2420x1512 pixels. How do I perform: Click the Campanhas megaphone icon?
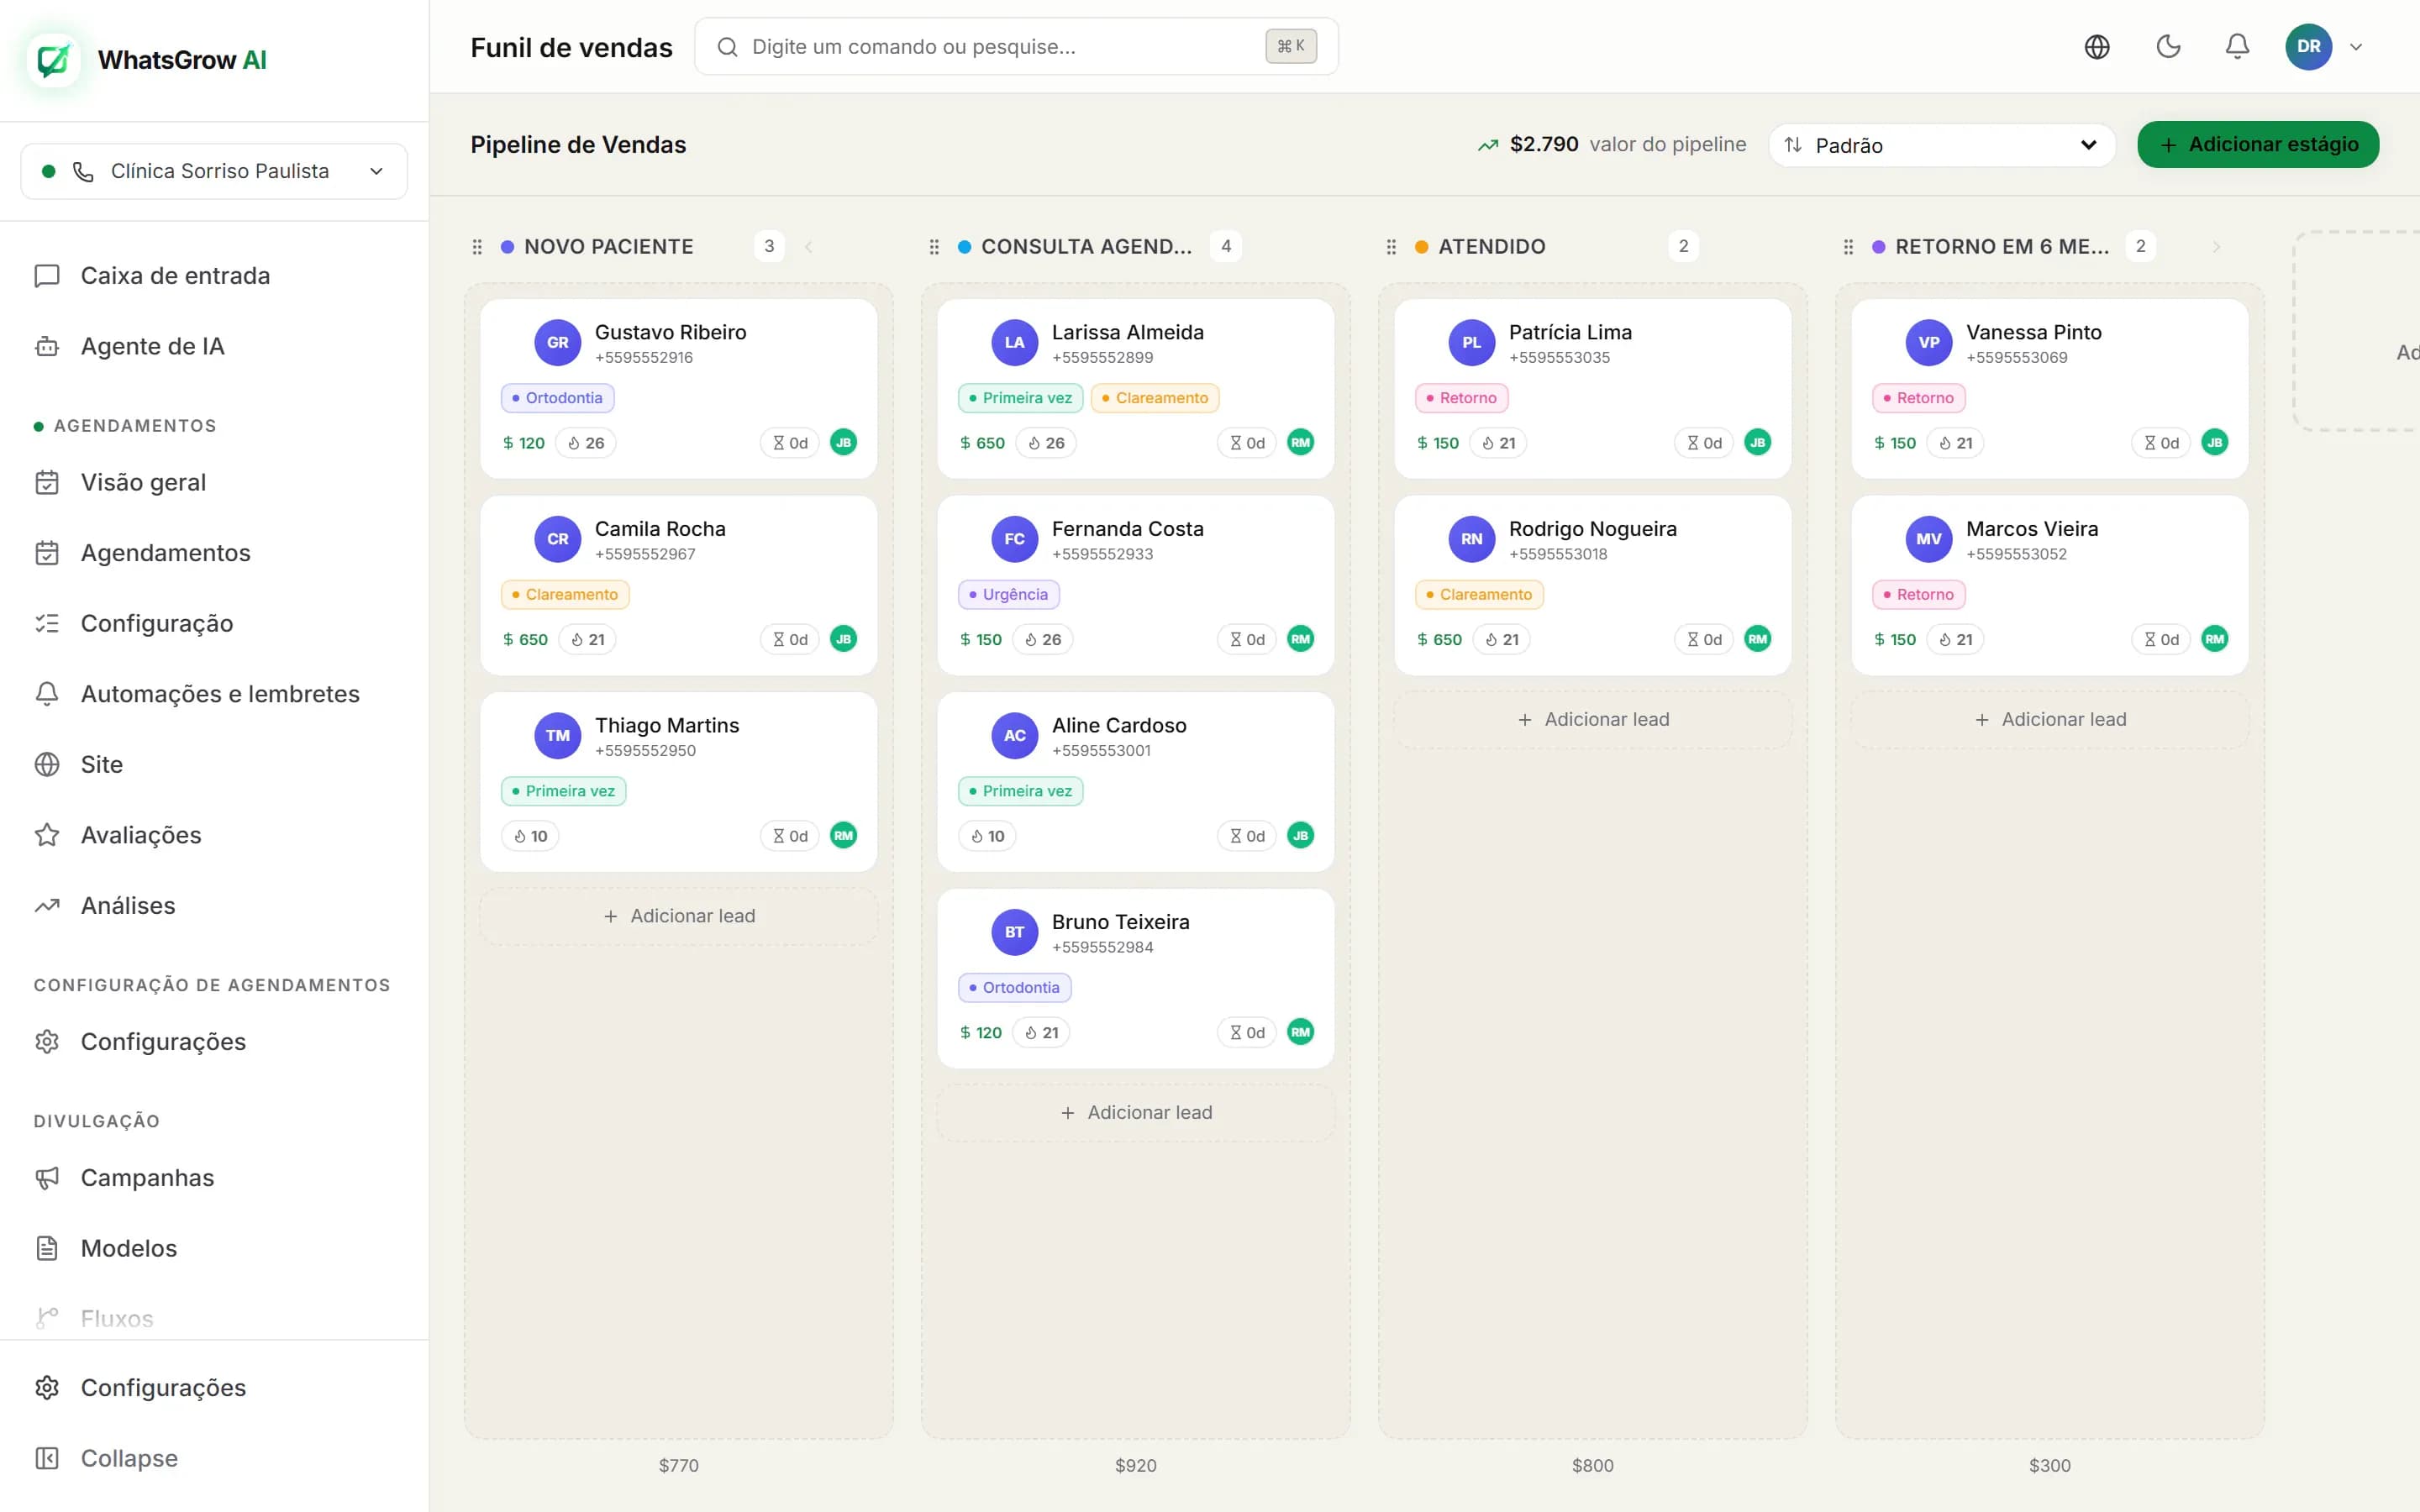[47, 1178]
